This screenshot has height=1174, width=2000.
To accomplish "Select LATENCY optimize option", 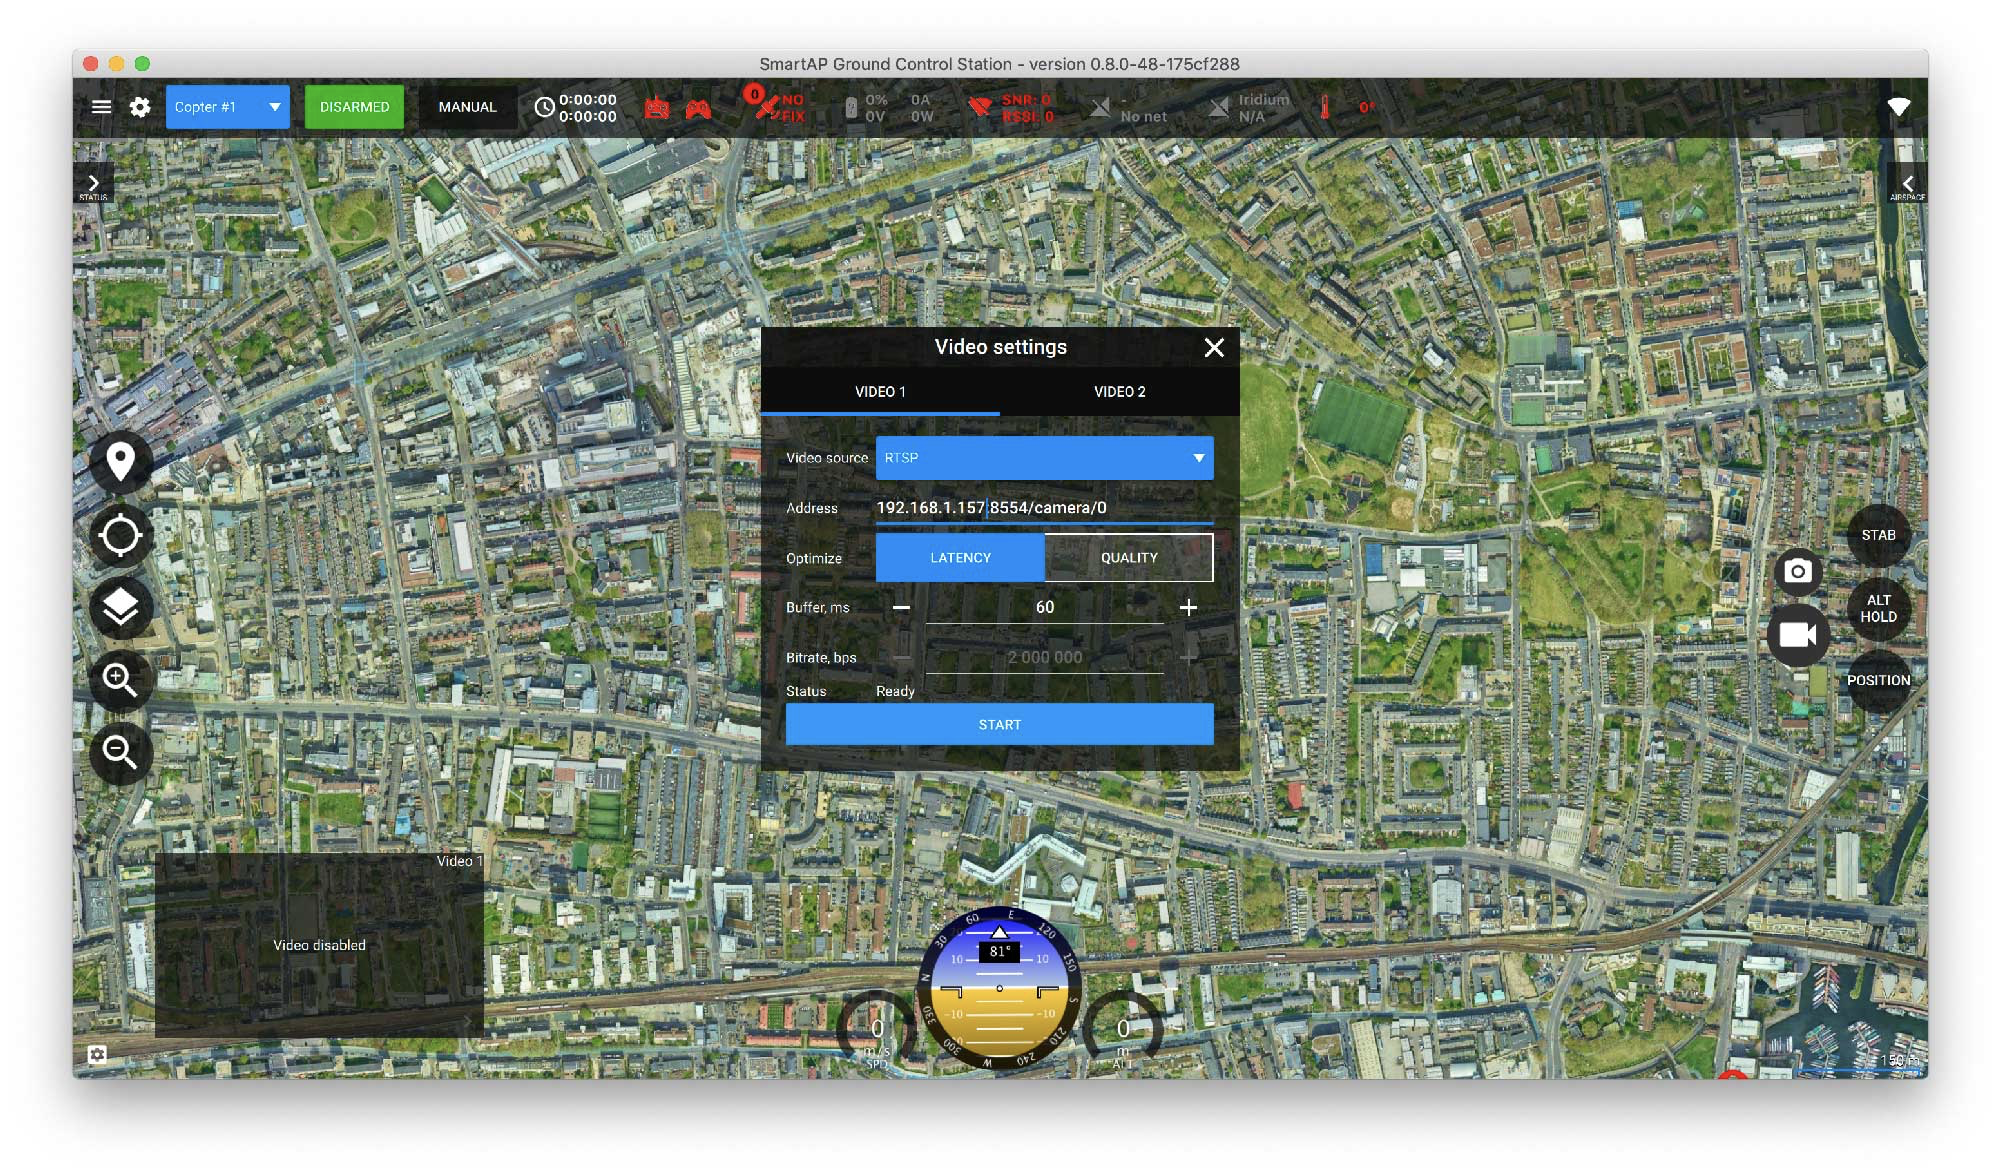I will pos(960,558).
